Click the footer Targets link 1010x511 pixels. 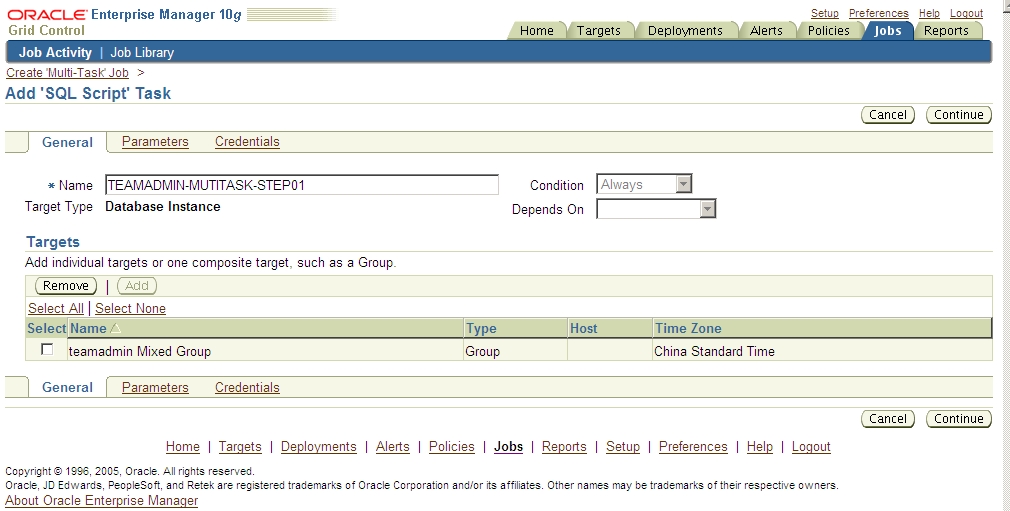click(x=240, y=447)
